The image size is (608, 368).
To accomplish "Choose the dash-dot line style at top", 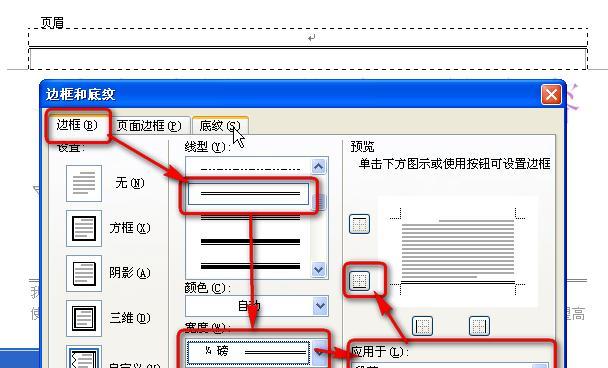I will (x=250, y=169).
